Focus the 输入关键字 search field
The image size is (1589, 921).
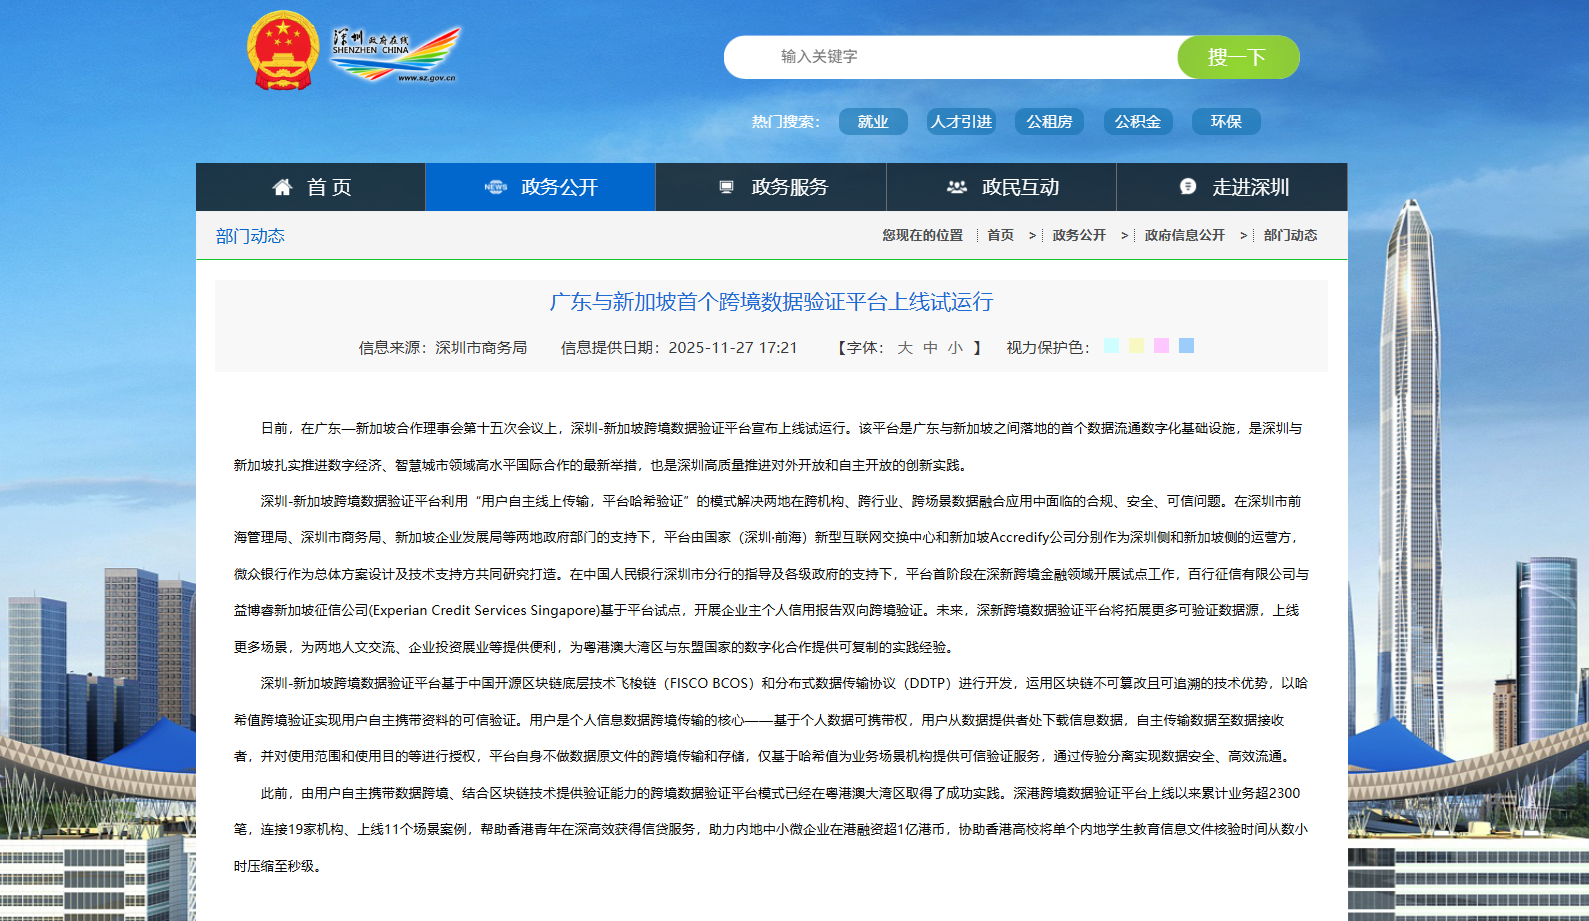tap(950, 57)
